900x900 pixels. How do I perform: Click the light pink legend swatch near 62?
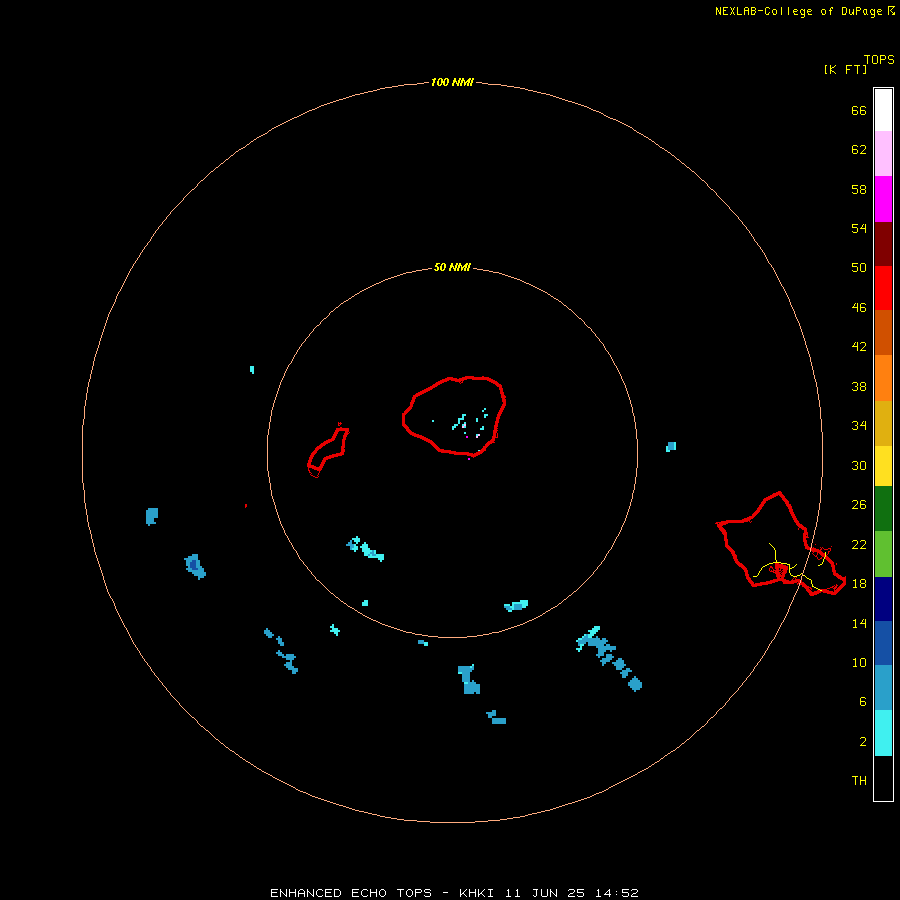pyautogui.click(x=883, y=153)
